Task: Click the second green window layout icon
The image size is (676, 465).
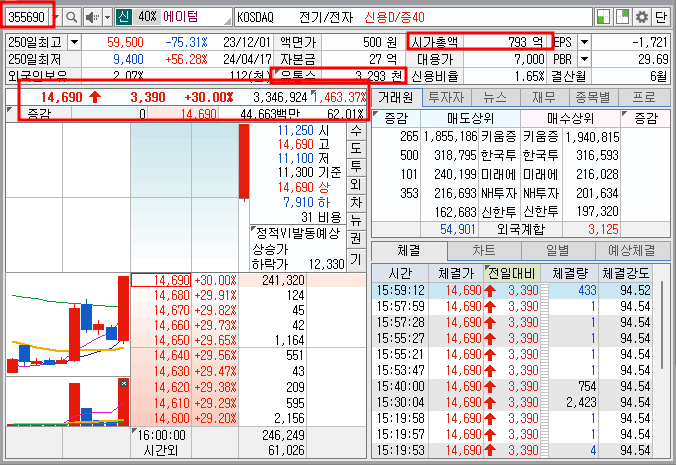Action: [622, 17]
